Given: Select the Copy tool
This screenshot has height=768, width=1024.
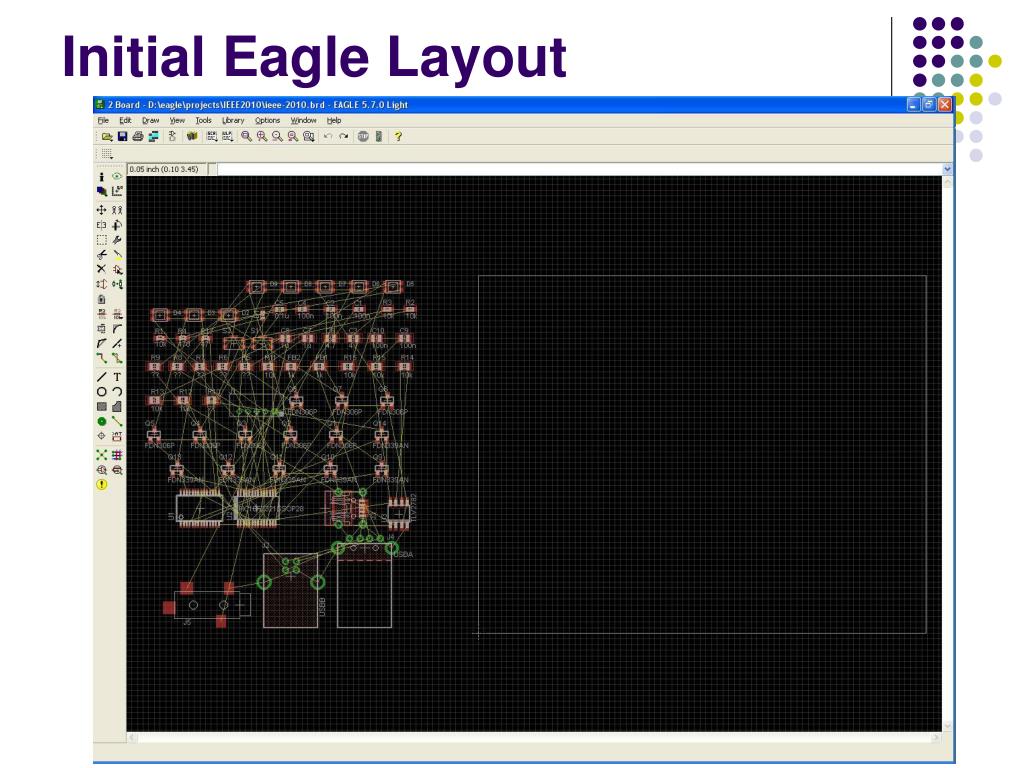Looking at the screenshot, I should click(x=117, y=210).
